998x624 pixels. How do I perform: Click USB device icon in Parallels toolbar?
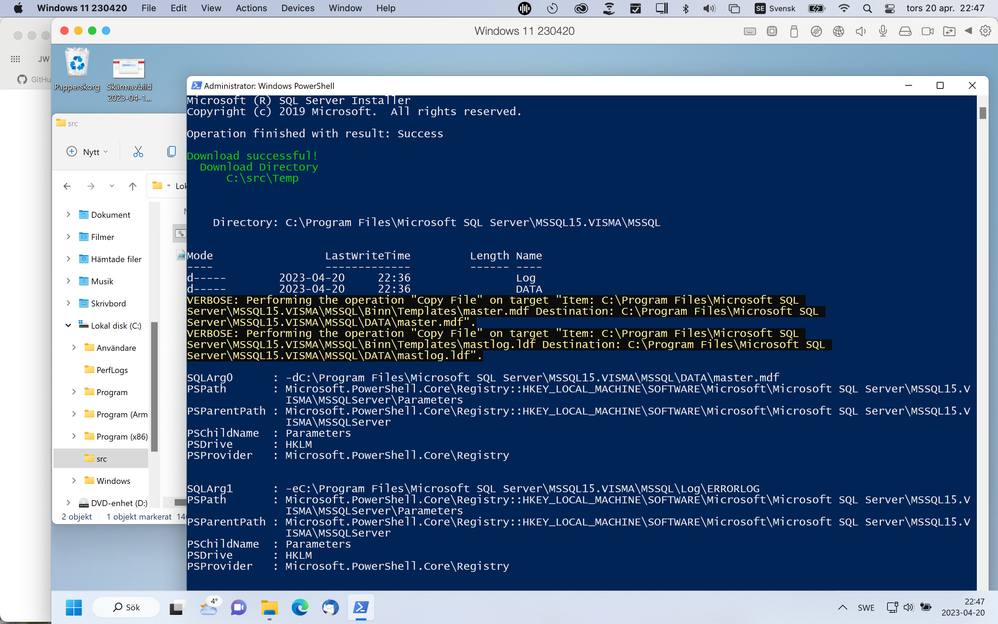point(794,31)
